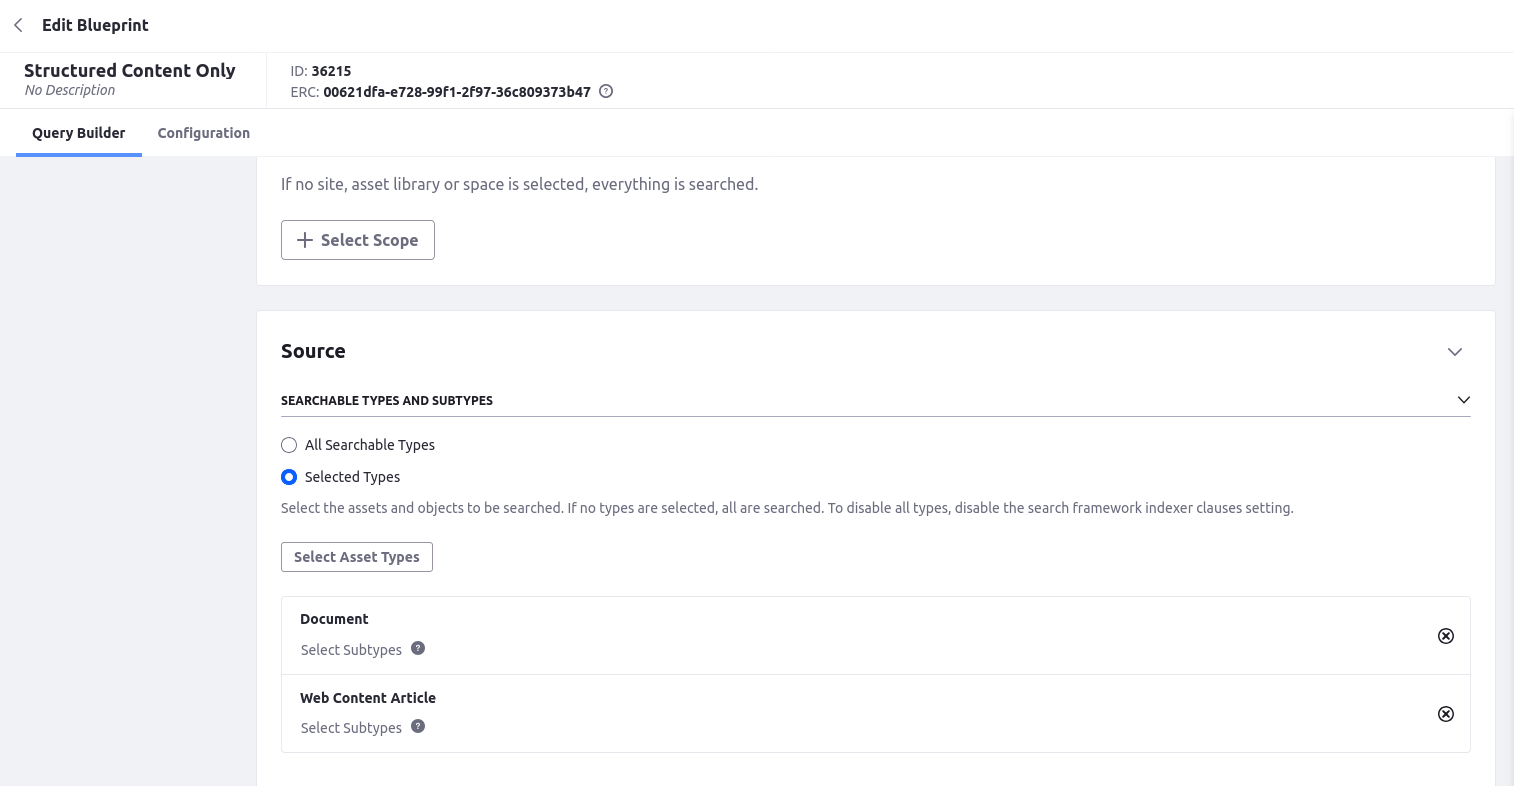This screenshot has width=1514, height=786.
Task: Click Select Subtypes under Web Content Article
Action: (351, 728)
